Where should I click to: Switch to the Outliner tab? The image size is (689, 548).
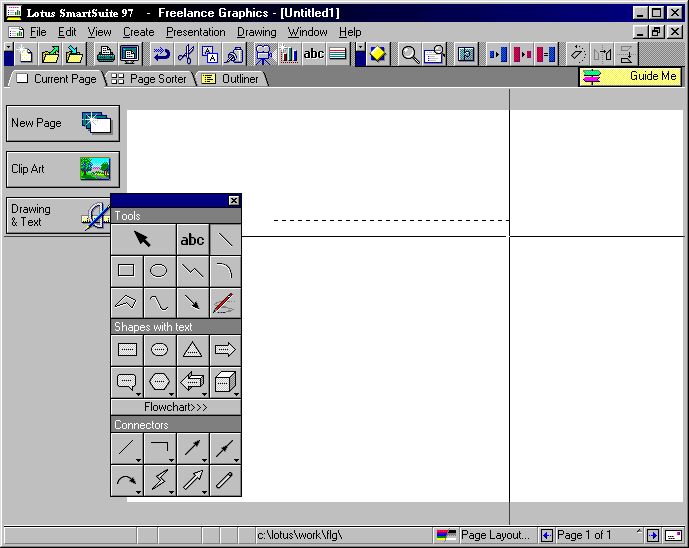pyautogui.click(x=231, y=79)
